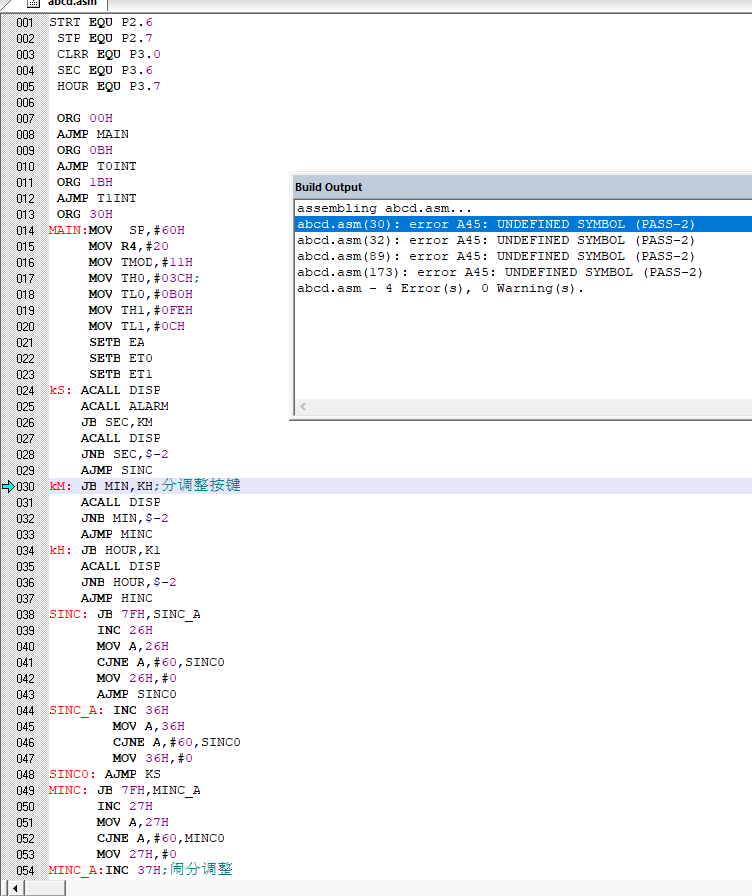This screenshot has height=896, width=752.
Task: Click the 'CLRR EQU P3.0' line
Action: point(109,54)
